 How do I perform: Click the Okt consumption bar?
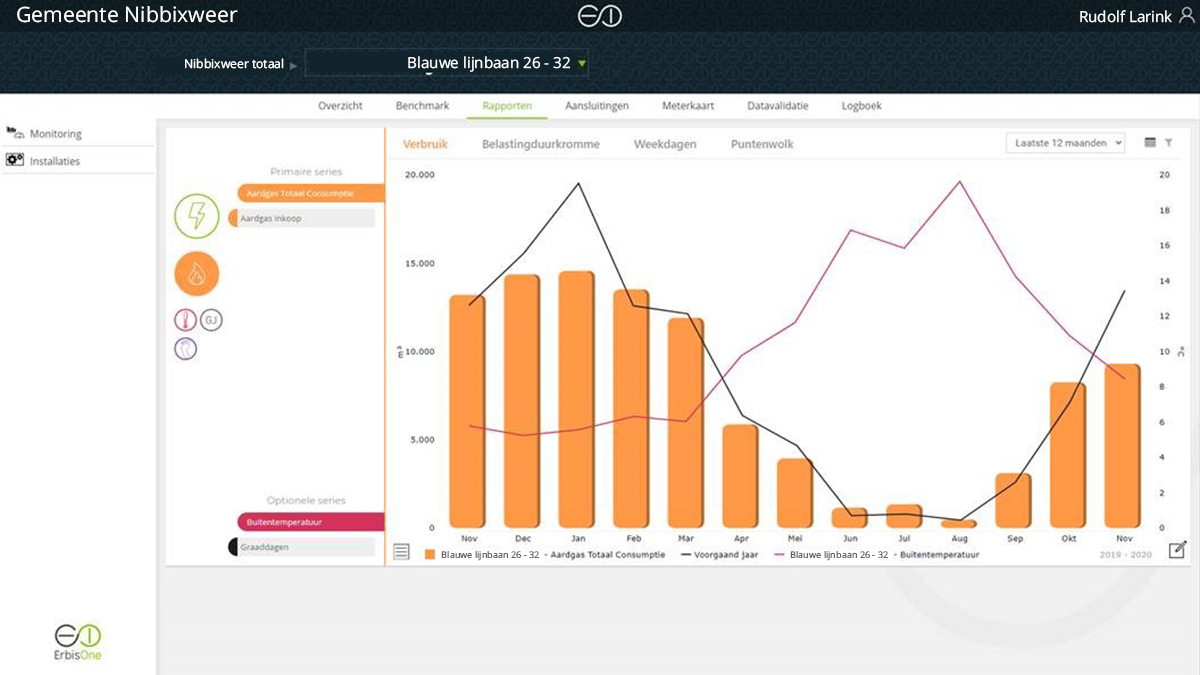click(x=1068, y=455)
